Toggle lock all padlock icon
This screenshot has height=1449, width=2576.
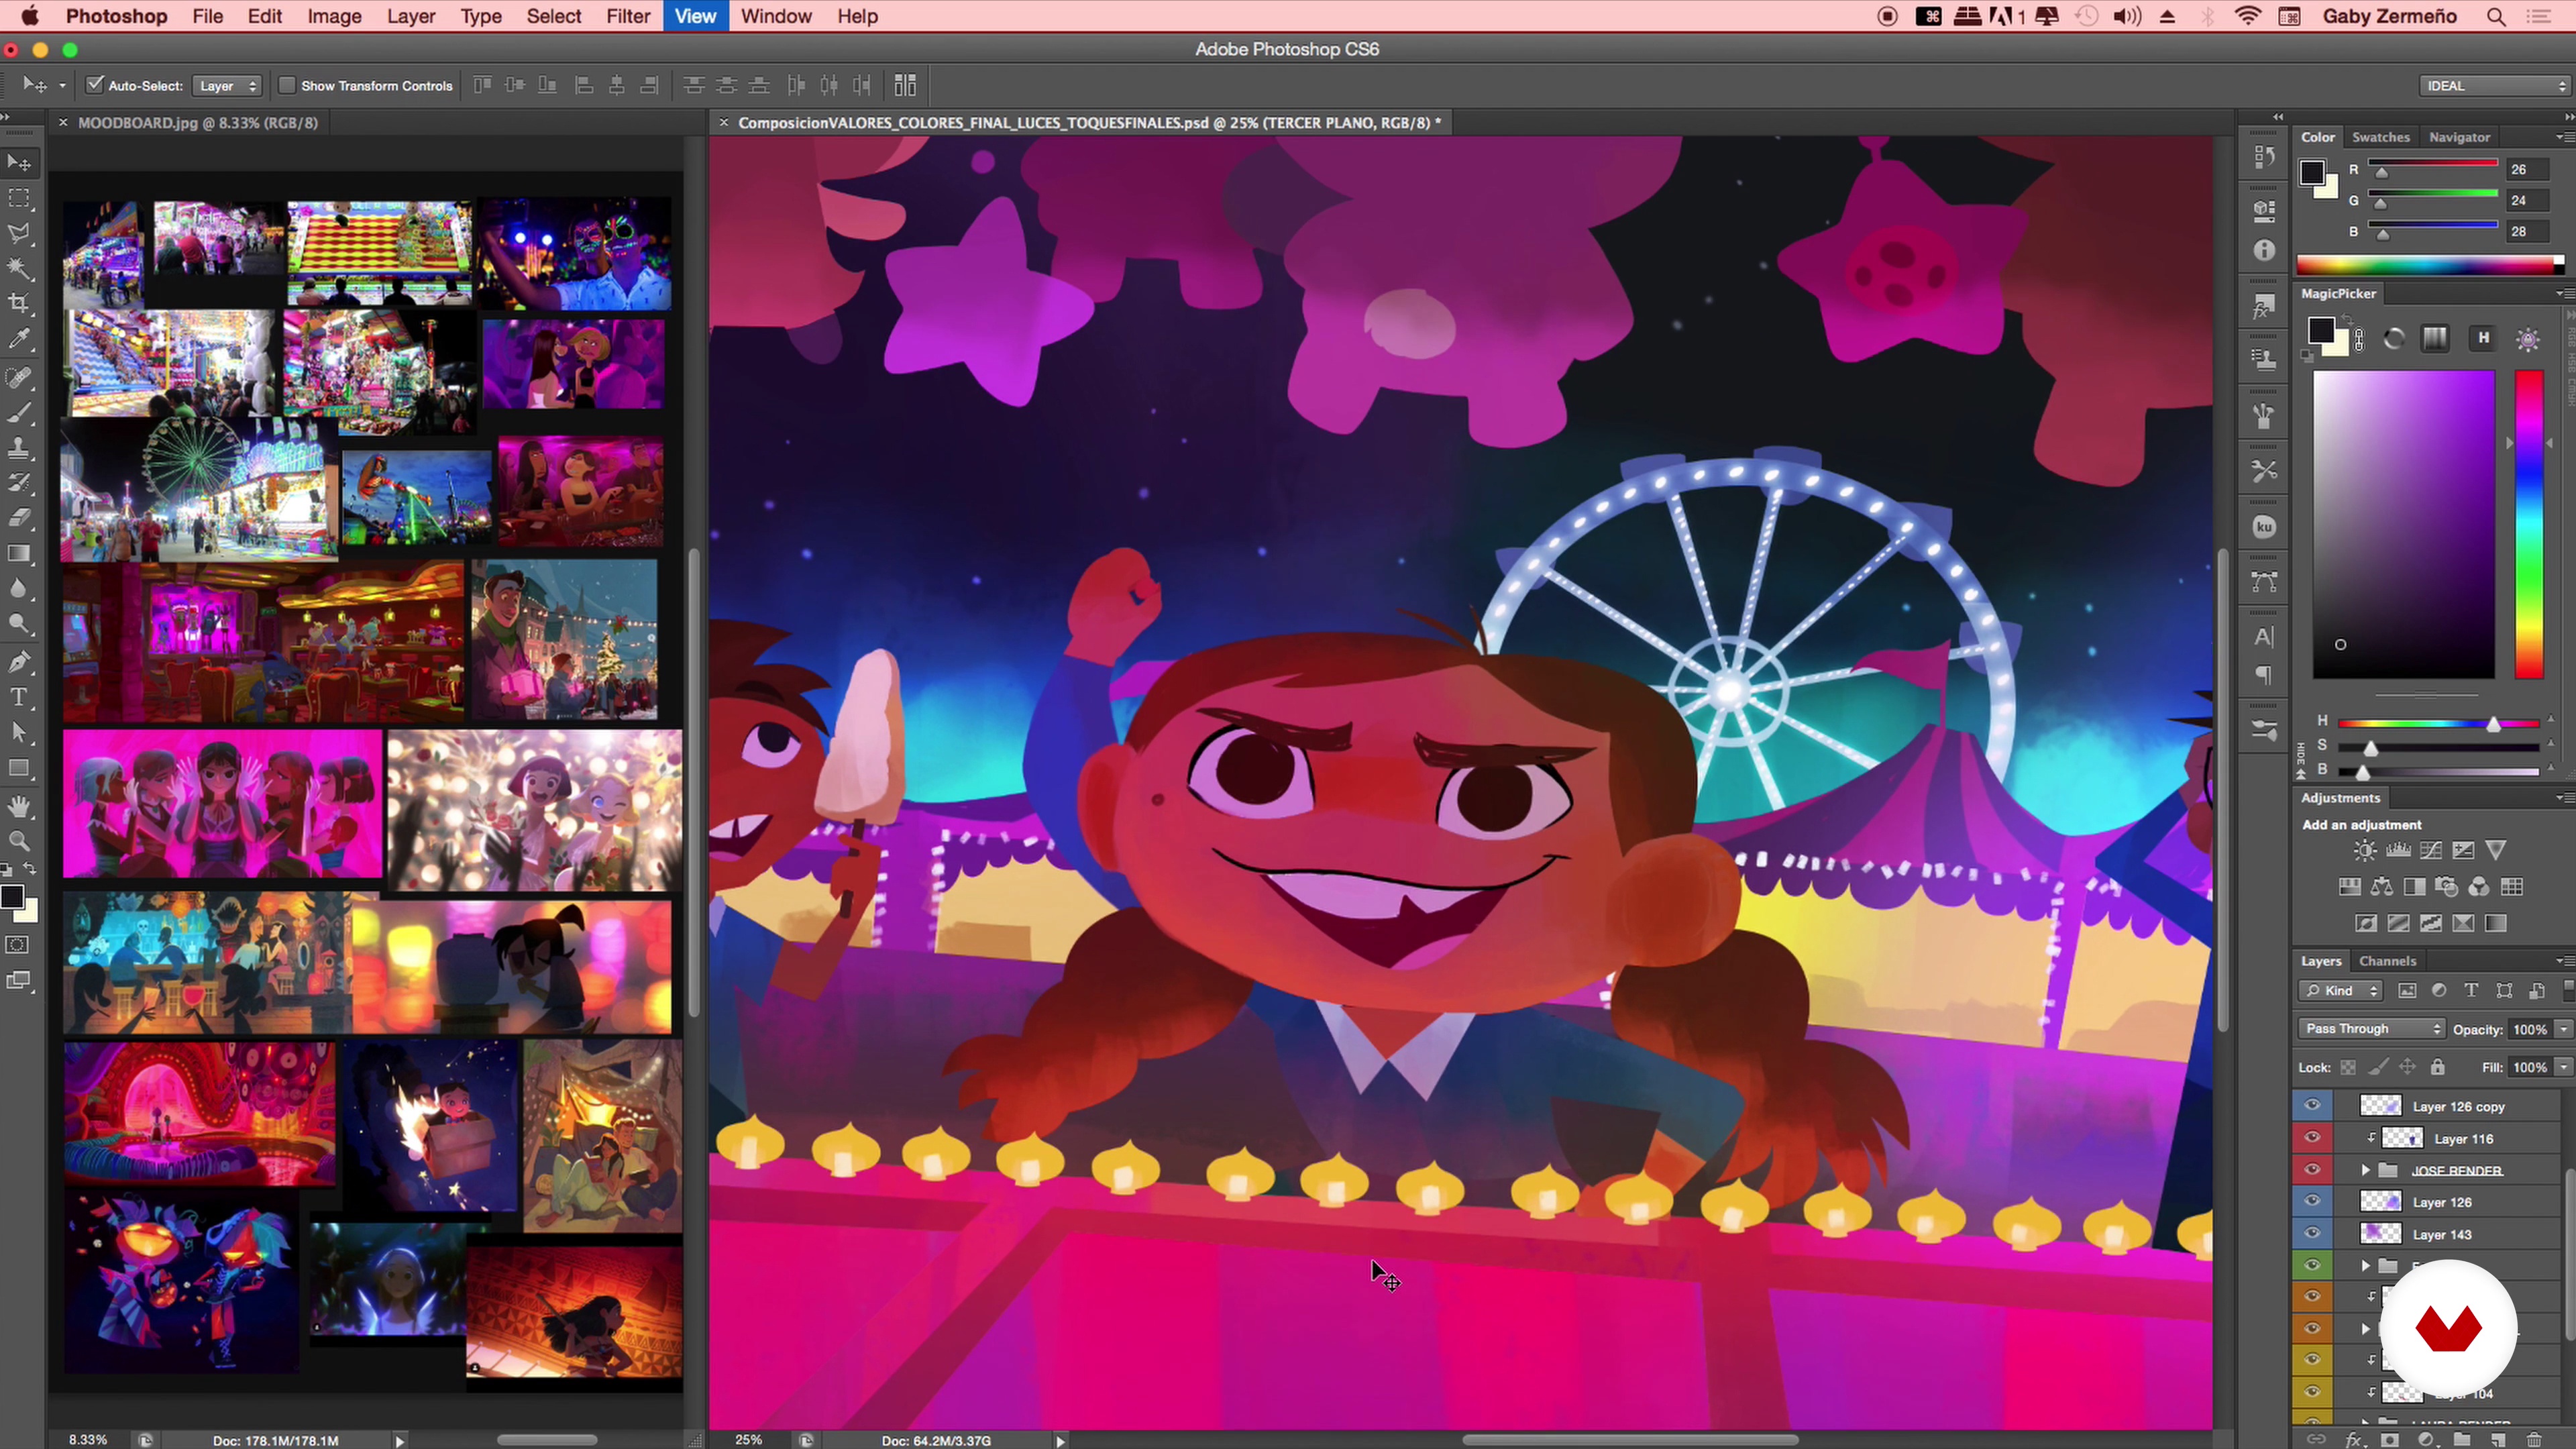click(x=2438, y=1067)
